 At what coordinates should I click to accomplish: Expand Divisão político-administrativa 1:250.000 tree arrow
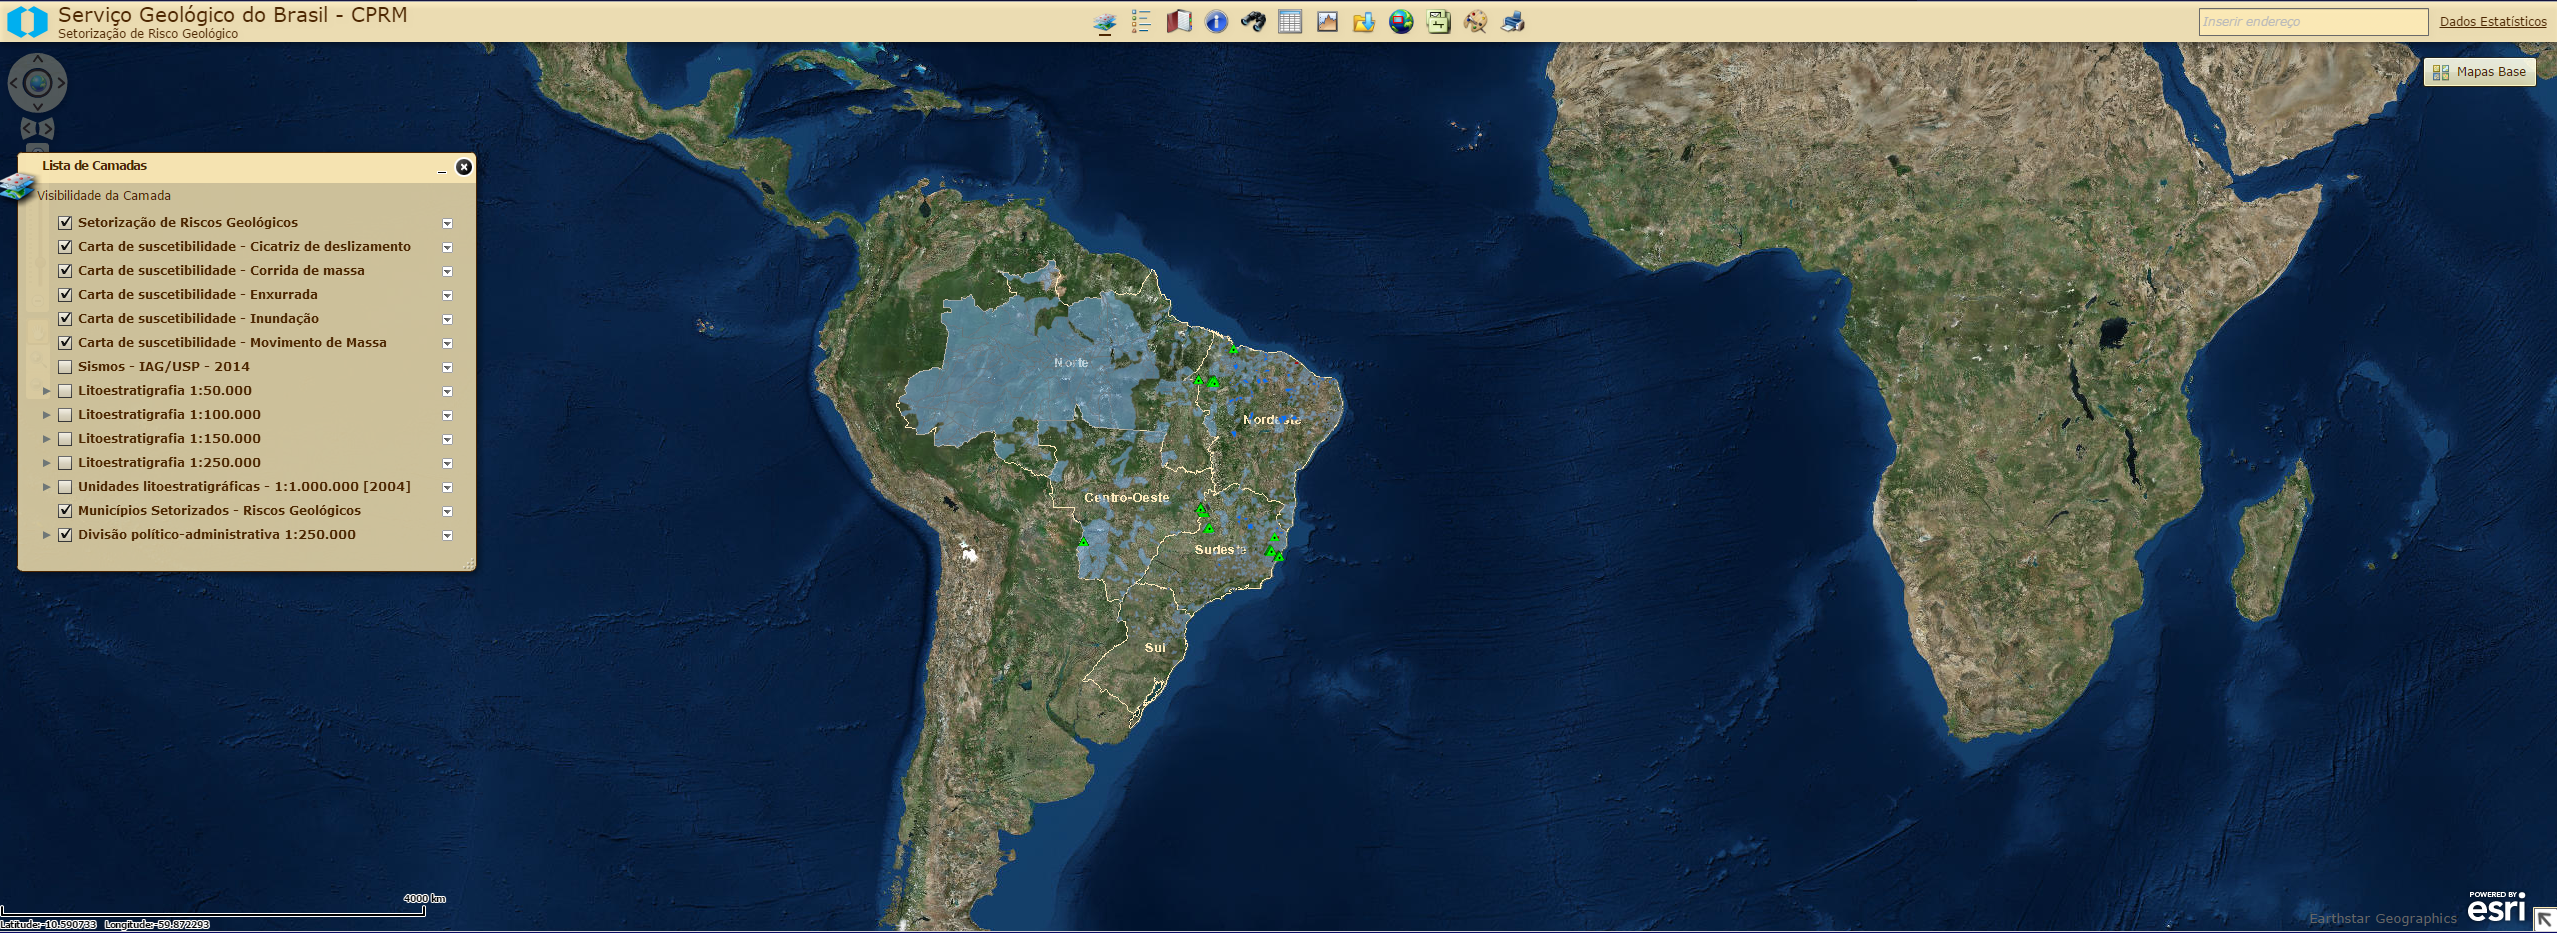point(46,535)
